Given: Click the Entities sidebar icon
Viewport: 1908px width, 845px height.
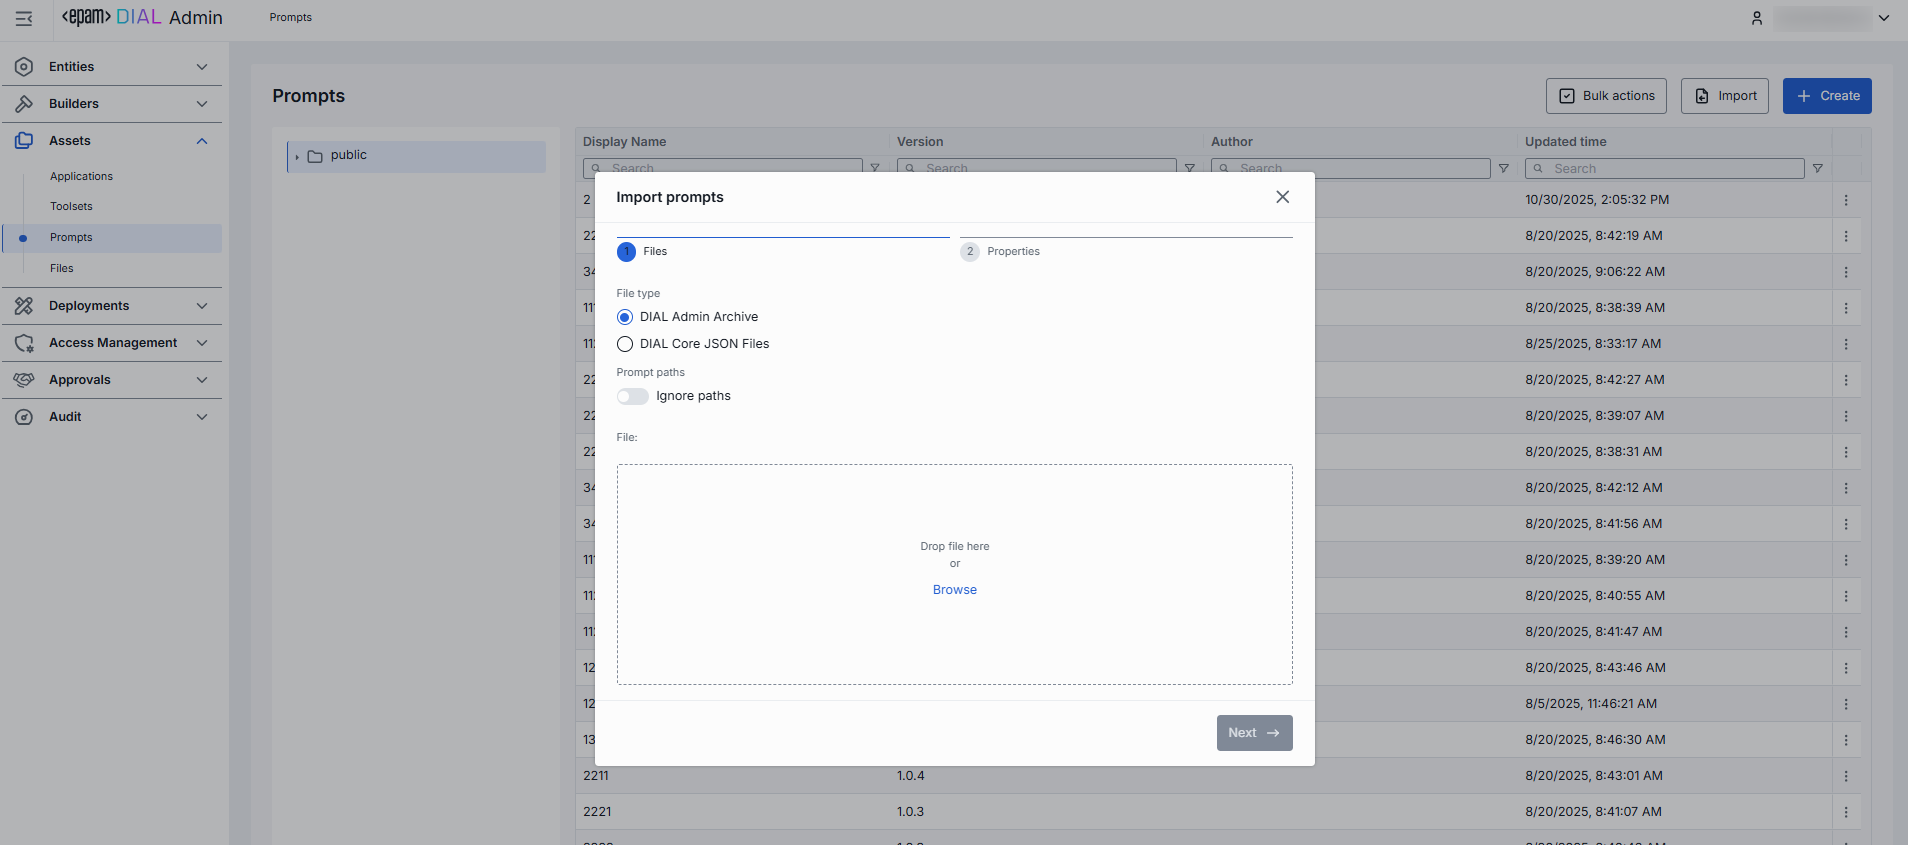Looking at the screenshot, I should [24, 67].
